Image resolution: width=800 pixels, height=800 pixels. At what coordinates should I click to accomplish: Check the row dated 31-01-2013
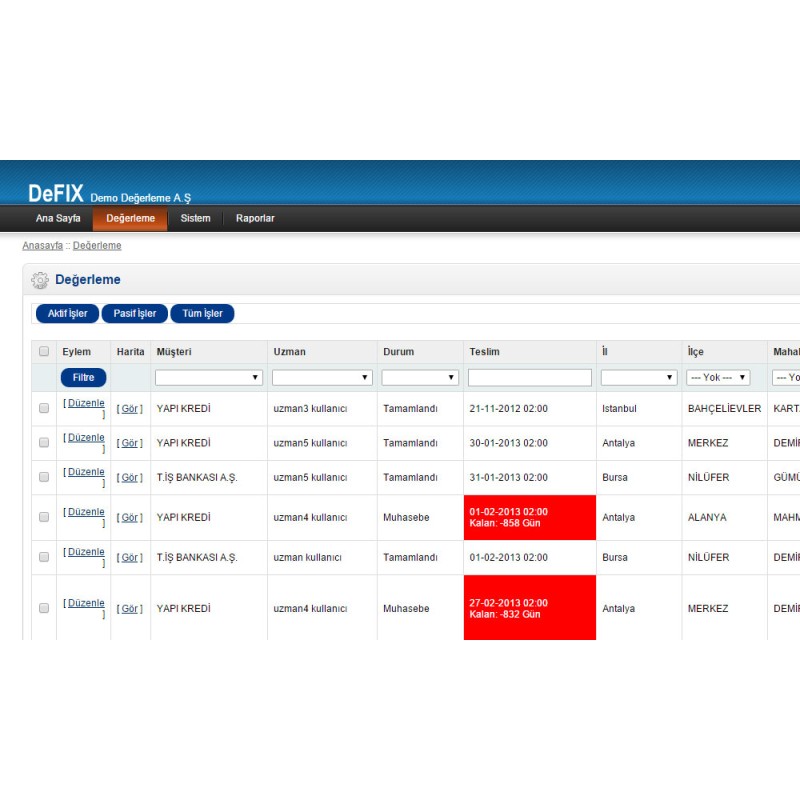[44, 477]
